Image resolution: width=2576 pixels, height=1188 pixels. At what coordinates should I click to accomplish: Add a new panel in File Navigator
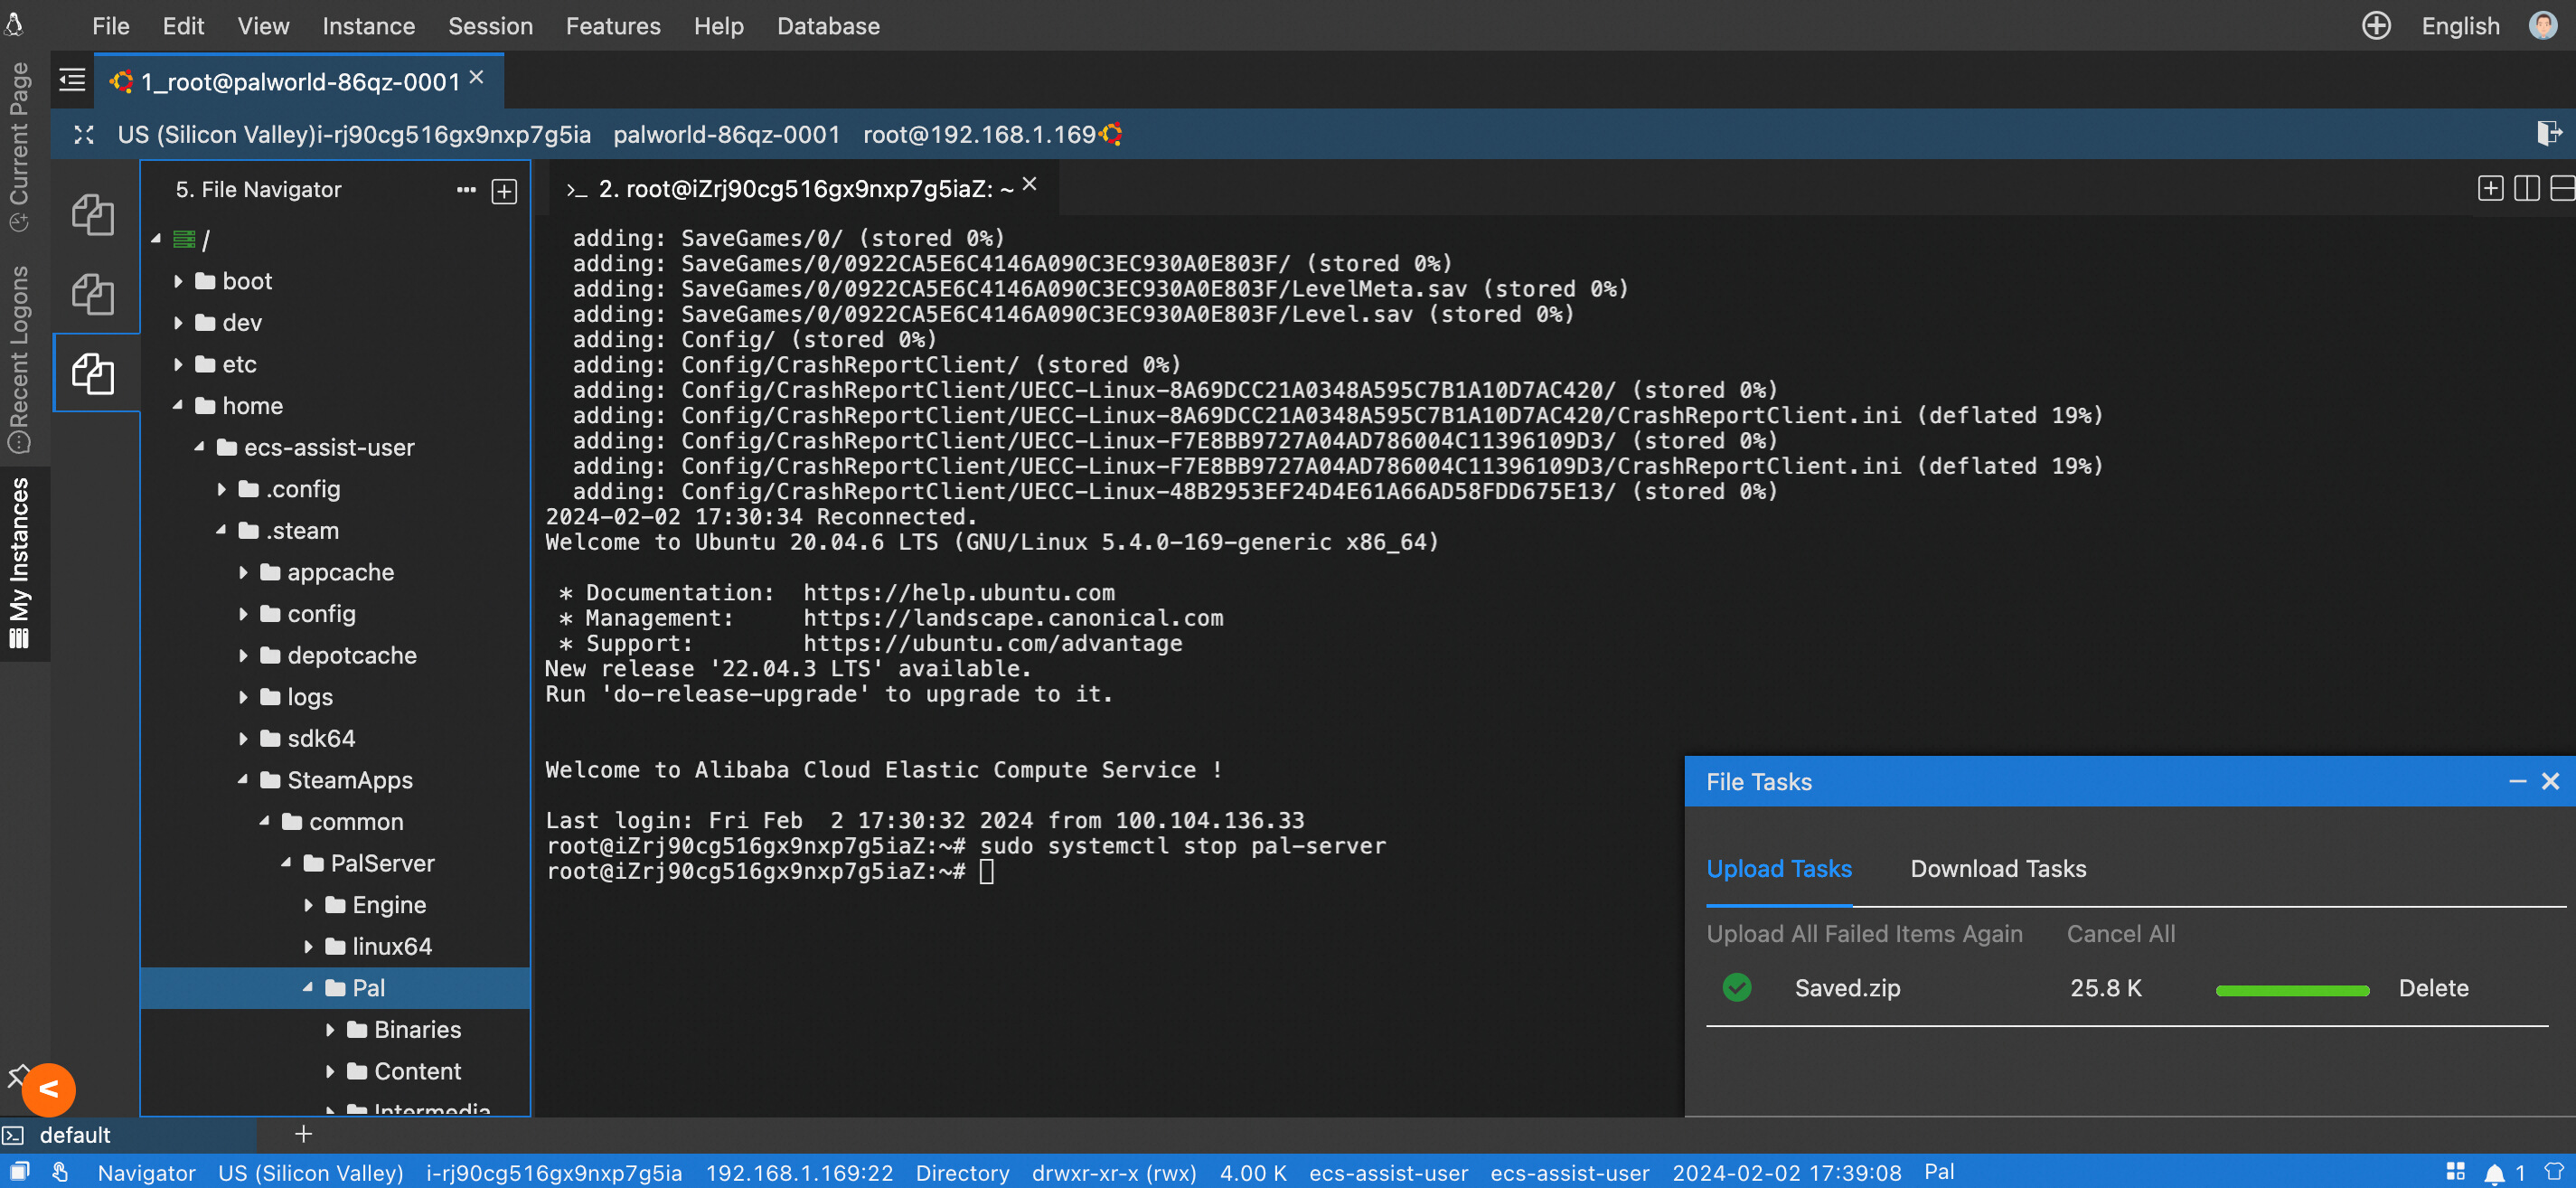pos(504,191)
